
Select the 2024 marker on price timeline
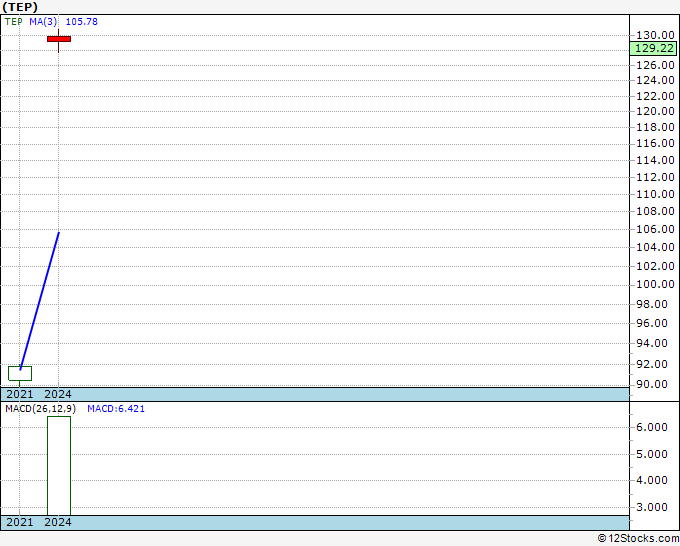coord(58,394)
